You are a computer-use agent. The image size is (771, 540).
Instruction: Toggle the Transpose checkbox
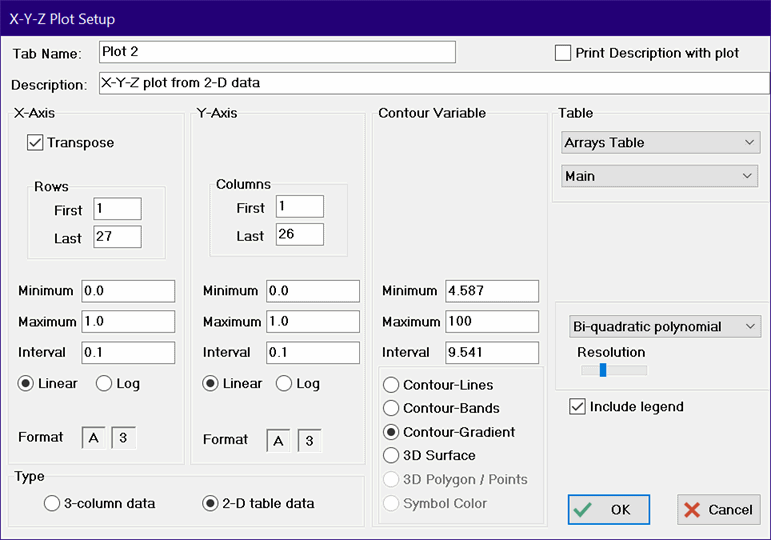coord(36,143)
